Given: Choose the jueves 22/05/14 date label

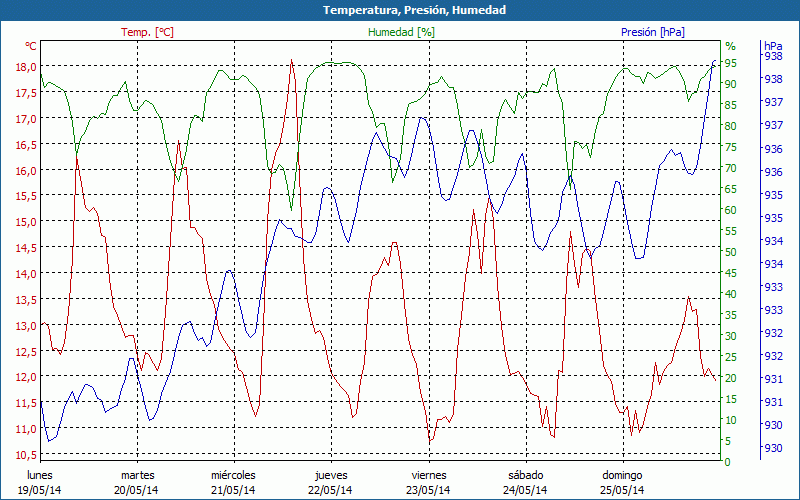Looking at the screenshot, I should pos(331,482).
